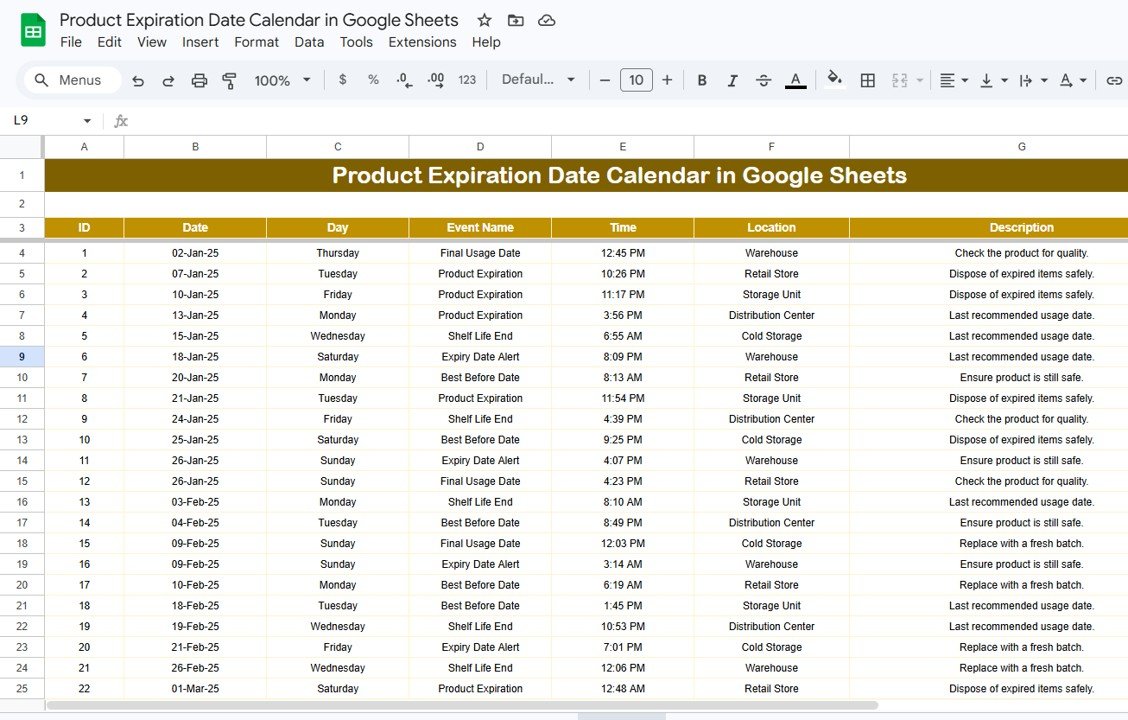Open the name box dropdown for L9
The width and height of the screenshot is (1128, 720).
click(87, 121)
